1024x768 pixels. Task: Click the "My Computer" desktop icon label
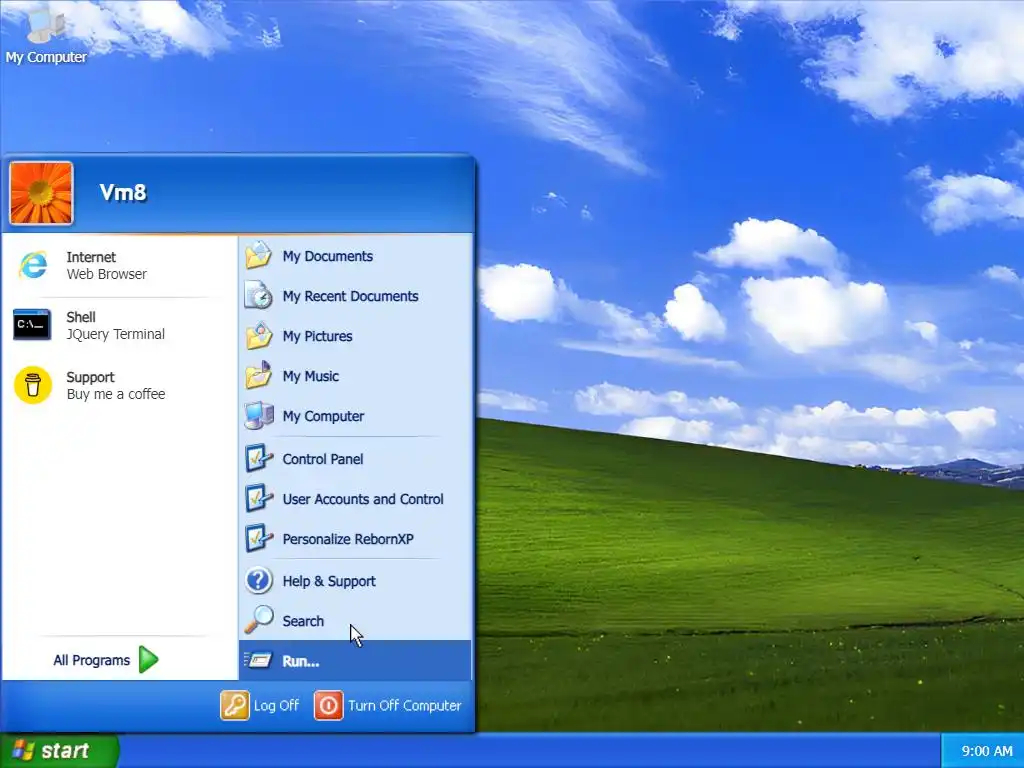(46, 57)
